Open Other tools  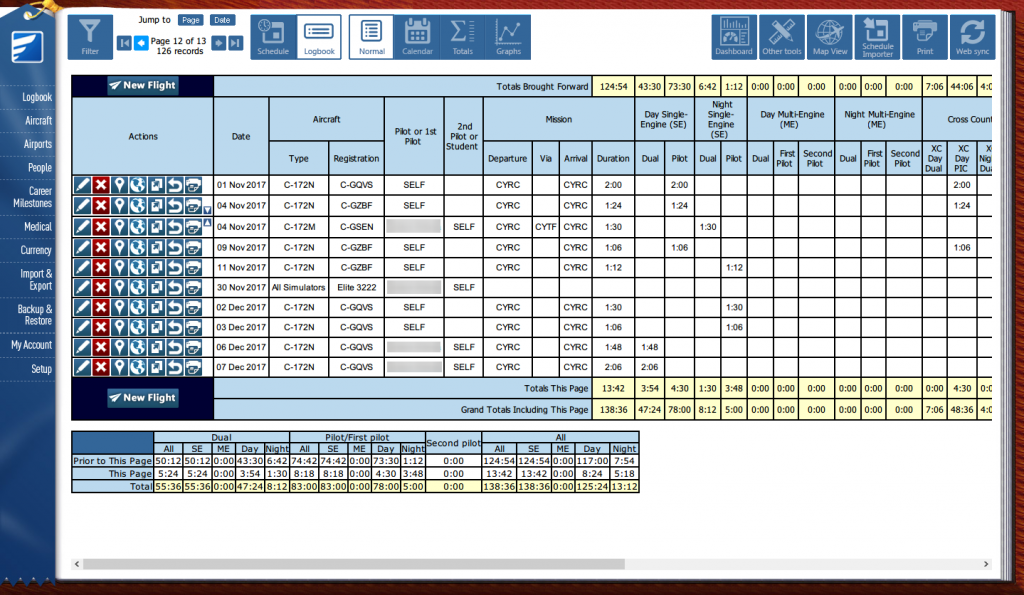782,37
